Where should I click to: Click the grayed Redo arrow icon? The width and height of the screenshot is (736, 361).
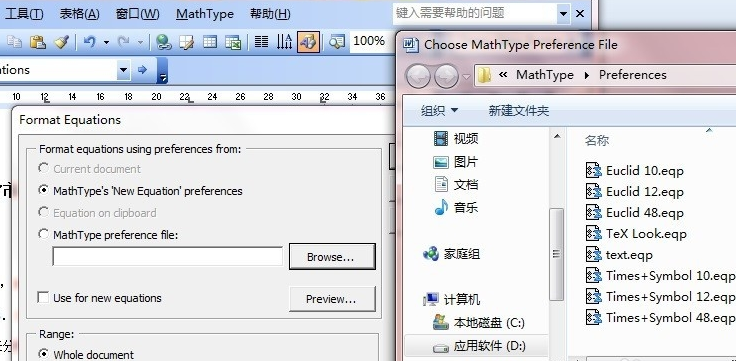click(124, 42)
